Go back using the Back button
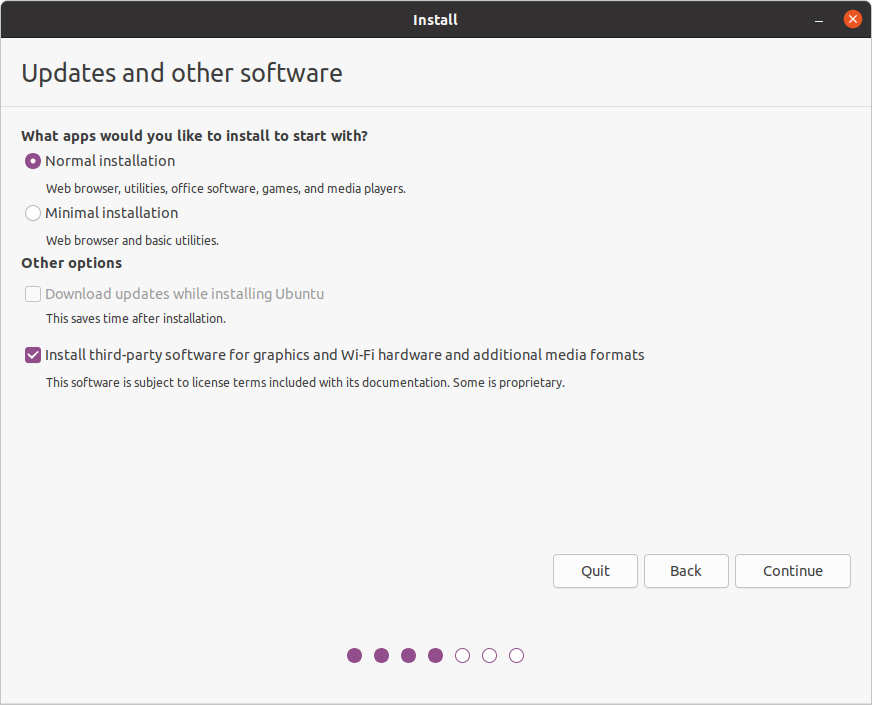This screenshot has width=872, height=705. (686, 571)
